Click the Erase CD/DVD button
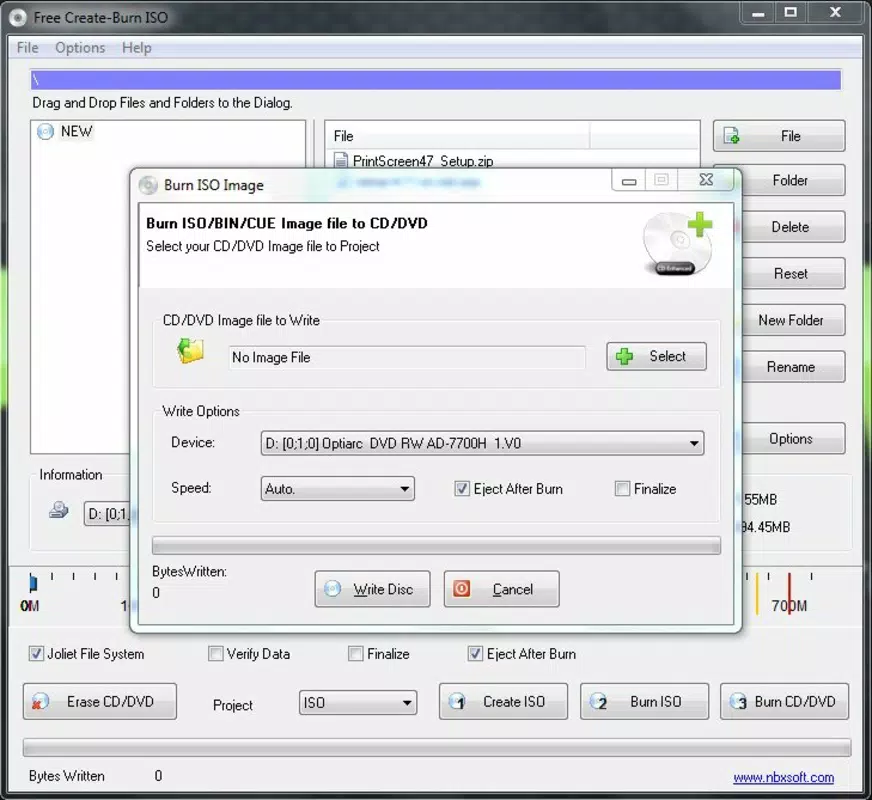Image resolution: width=872 pixels, height=800 pixels. [100, 702]
